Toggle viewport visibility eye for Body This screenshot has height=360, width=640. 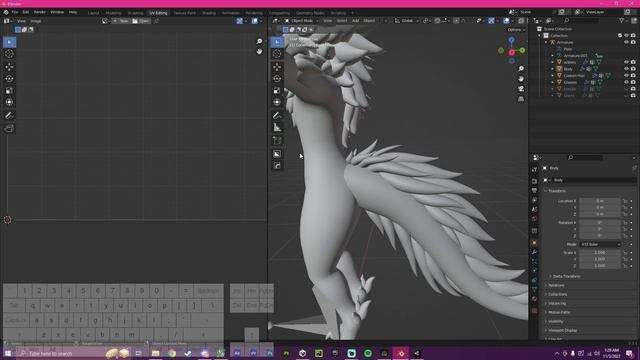[x=627, y=69]
